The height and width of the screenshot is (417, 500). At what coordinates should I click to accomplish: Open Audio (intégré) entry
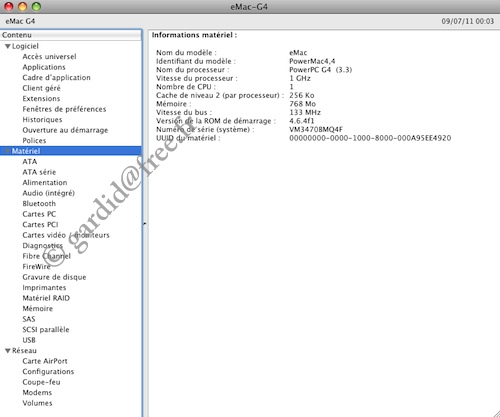click(x=49, y=193)
